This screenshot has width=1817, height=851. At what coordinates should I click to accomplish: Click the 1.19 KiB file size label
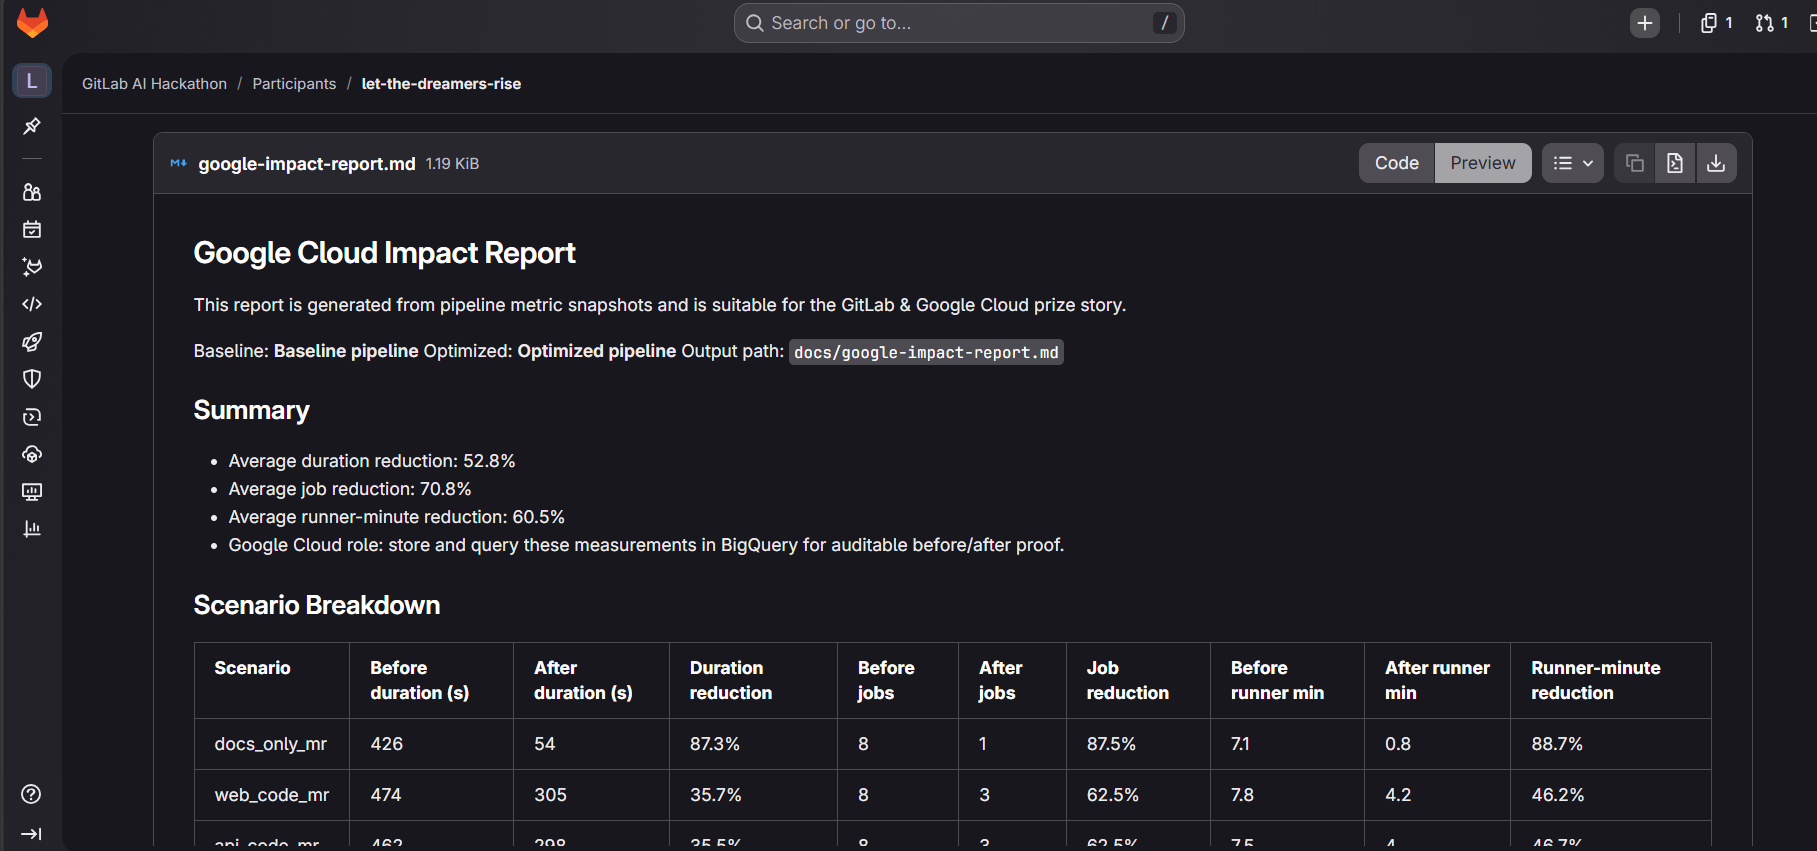pos(452,164)
